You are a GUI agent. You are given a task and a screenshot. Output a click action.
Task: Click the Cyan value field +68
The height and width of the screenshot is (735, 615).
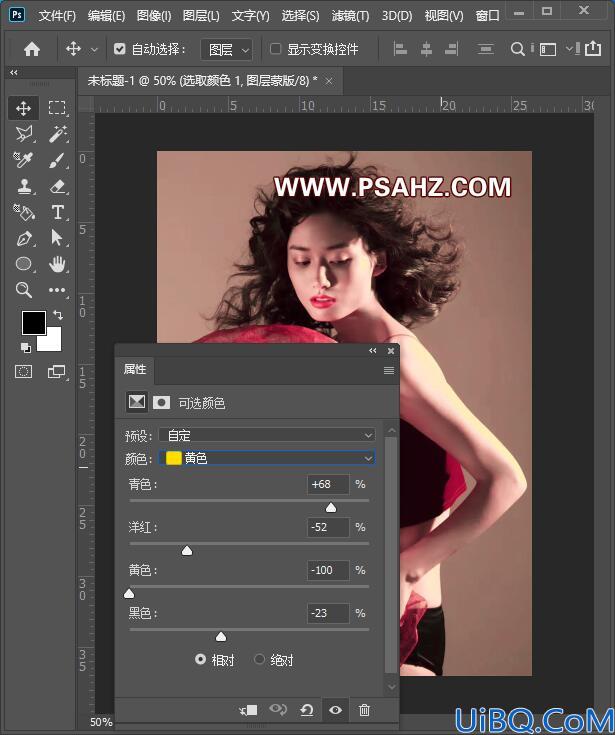pyautogui.click(x=328, y=484)
